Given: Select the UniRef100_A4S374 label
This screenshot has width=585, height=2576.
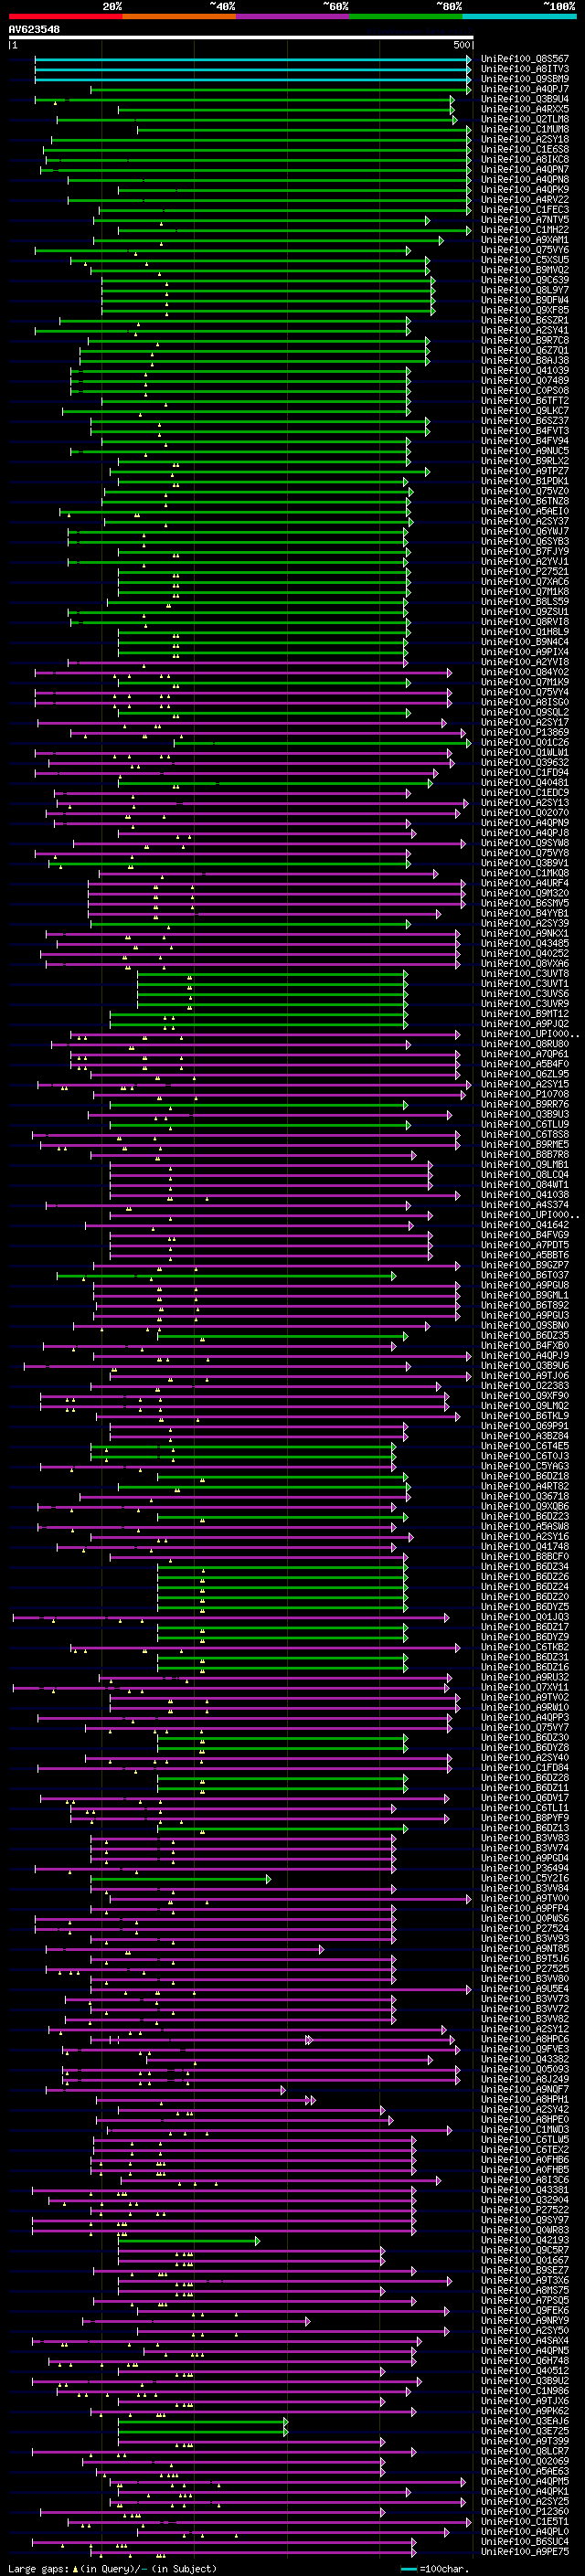Looking at the screenshot, I should pyautogui.click(x=525, y=1205).
